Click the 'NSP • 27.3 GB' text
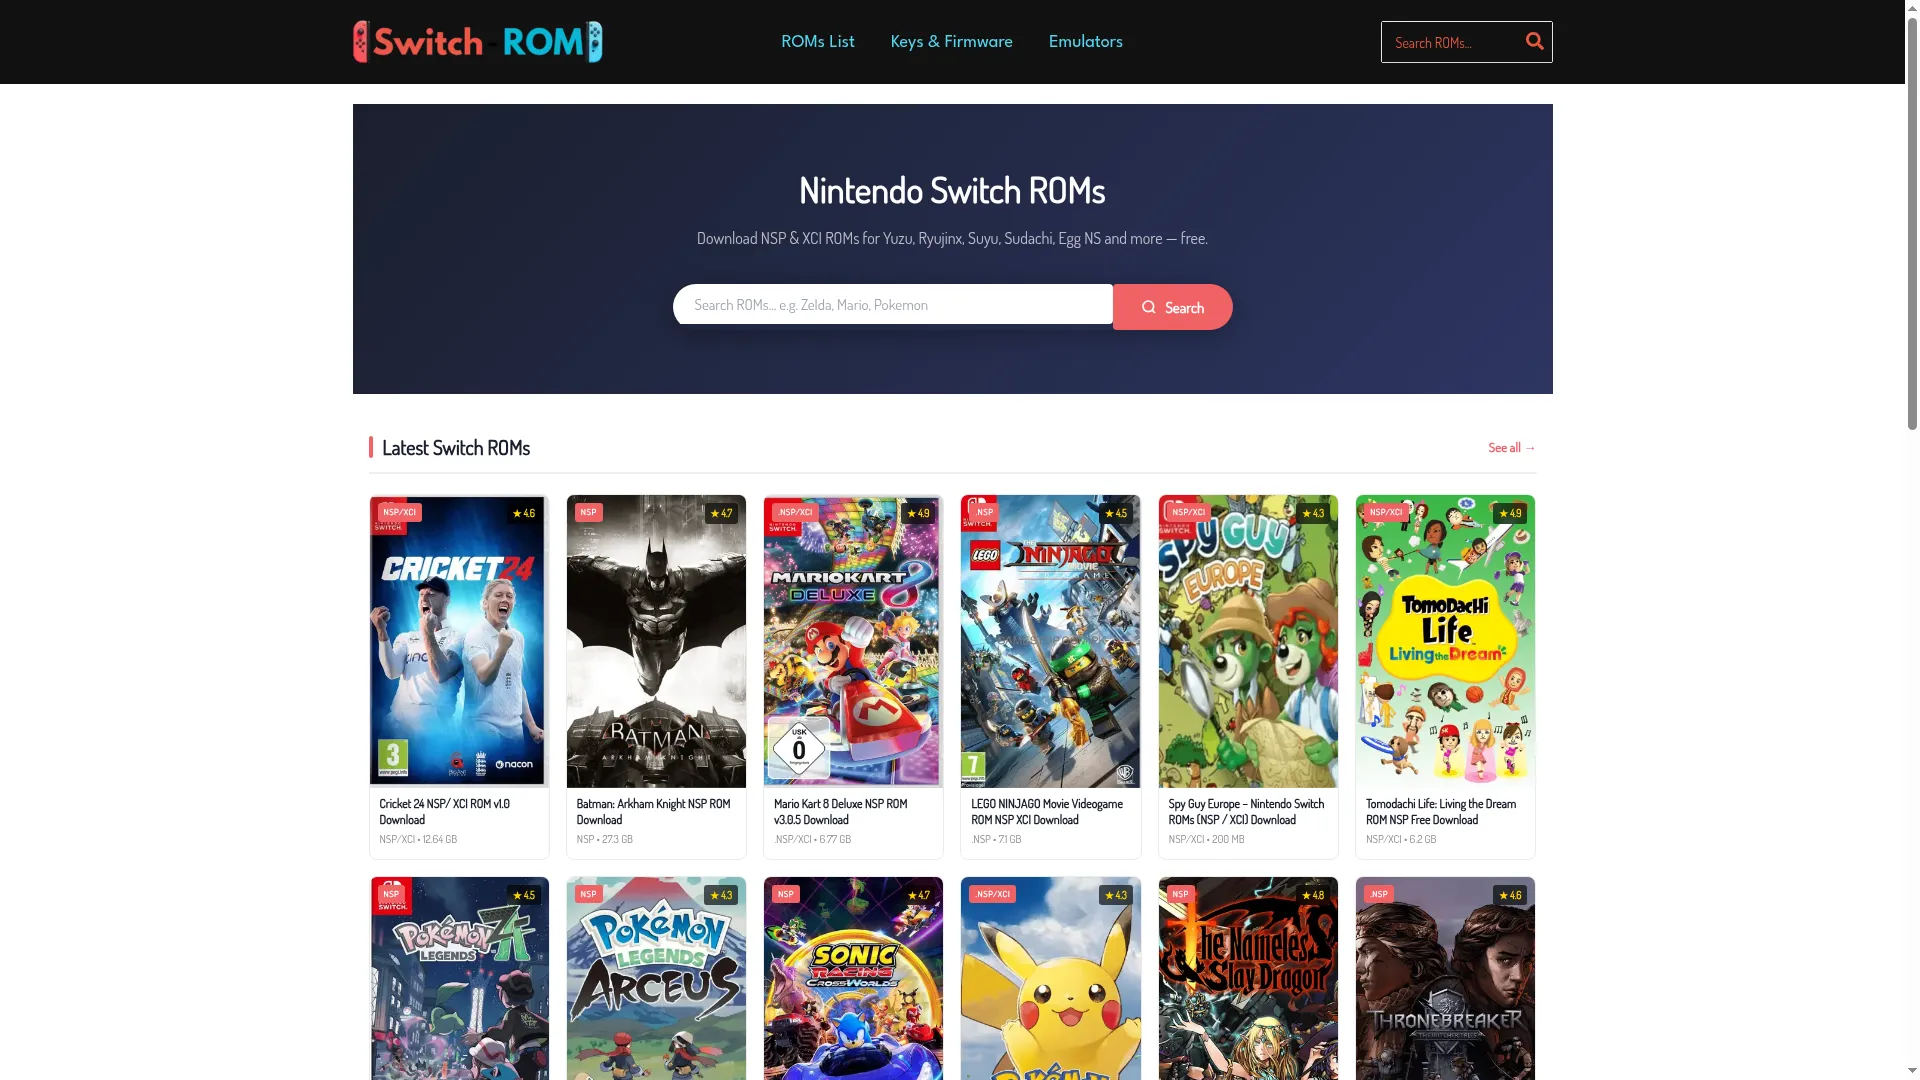This screenshot has width=1920, height=1080. [604, 839]
